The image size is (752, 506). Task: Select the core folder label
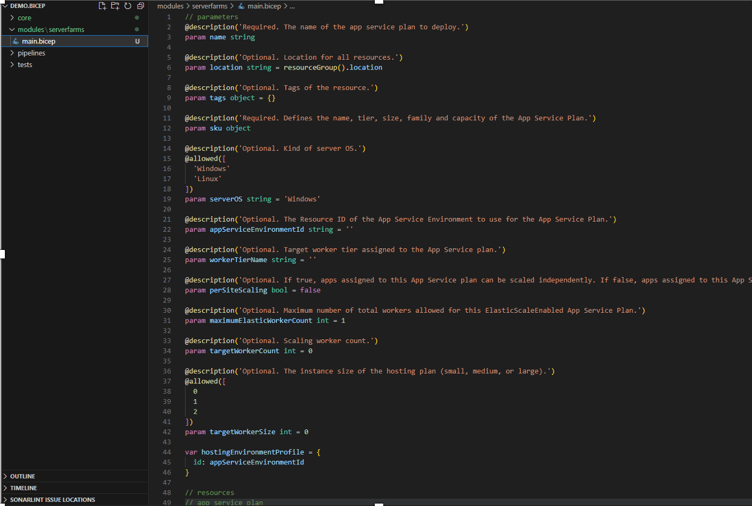click(x=24, y=18)
